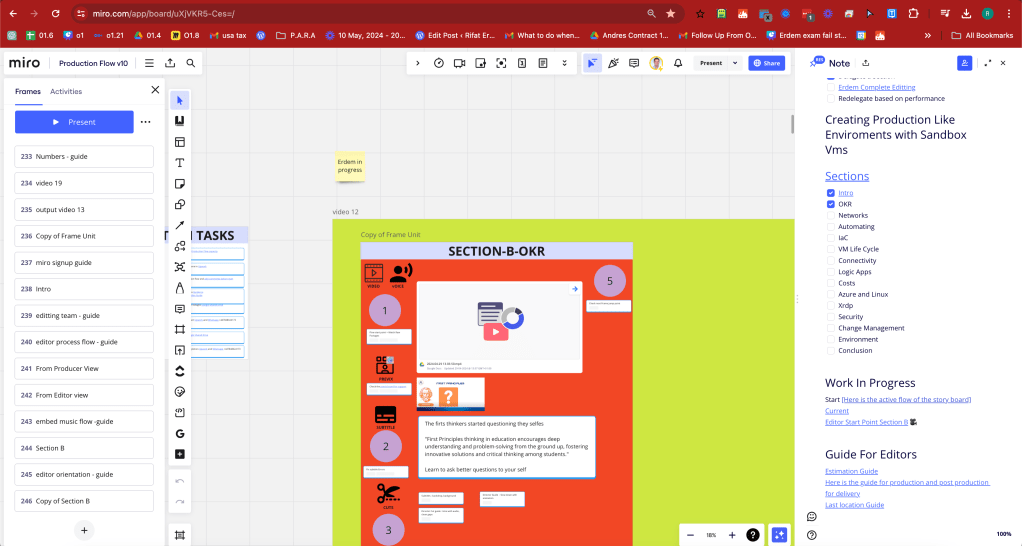The image size is (1022, 546).
Task: Expand more tools double chevron in toolbar
Action: point(564,63)
